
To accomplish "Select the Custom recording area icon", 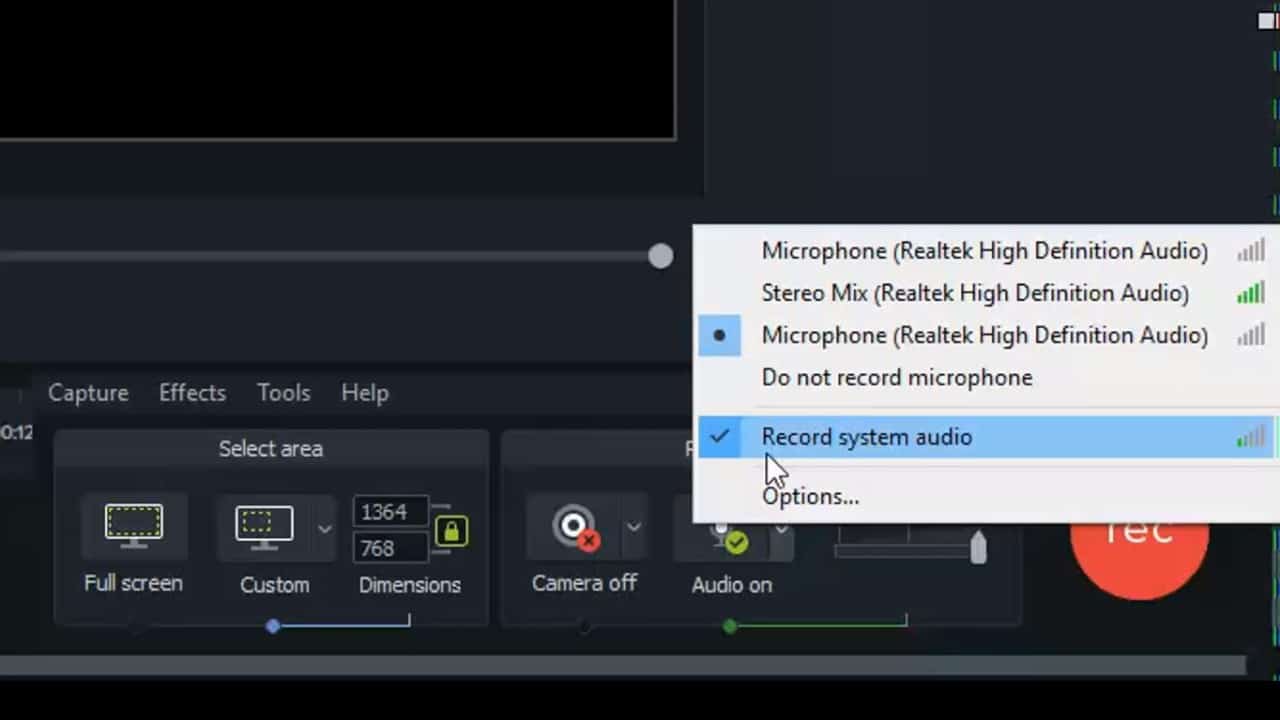I will [262, 524].
